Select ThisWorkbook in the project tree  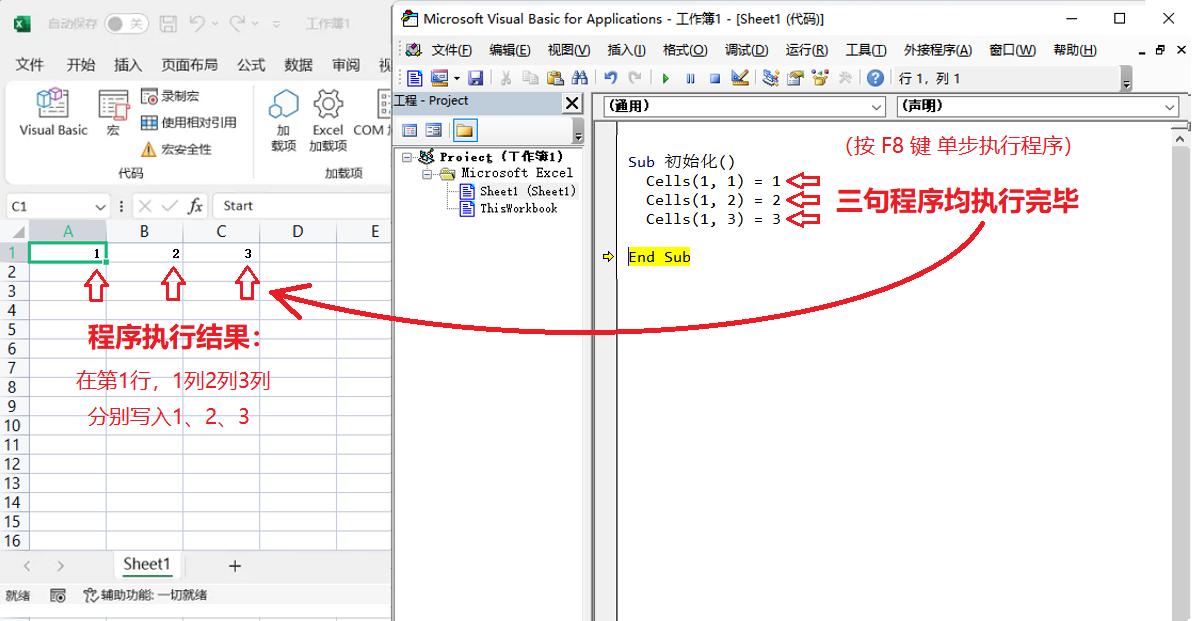518,208
